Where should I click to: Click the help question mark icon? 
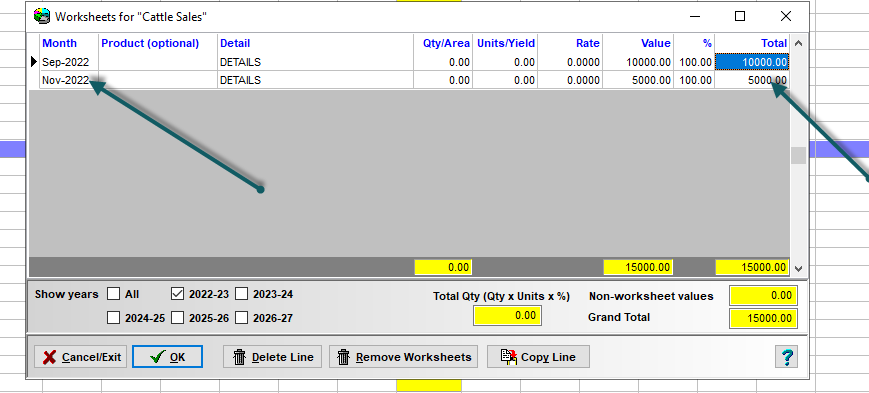(x=786, y=356)
